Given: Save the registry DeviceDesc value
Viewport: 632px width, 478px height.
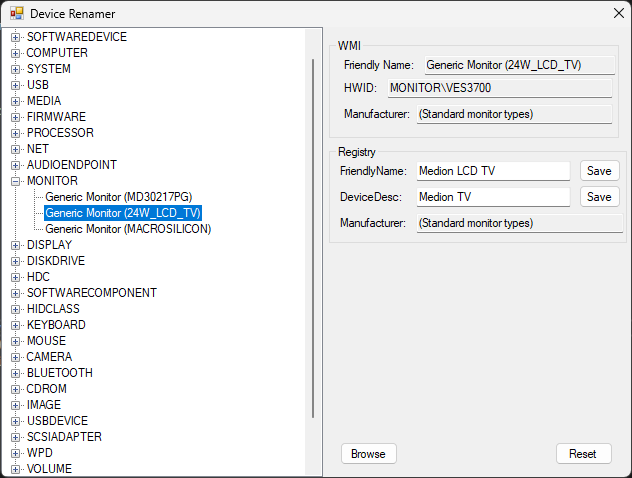Looking at the screenshot, I should (x=599, y=197).
